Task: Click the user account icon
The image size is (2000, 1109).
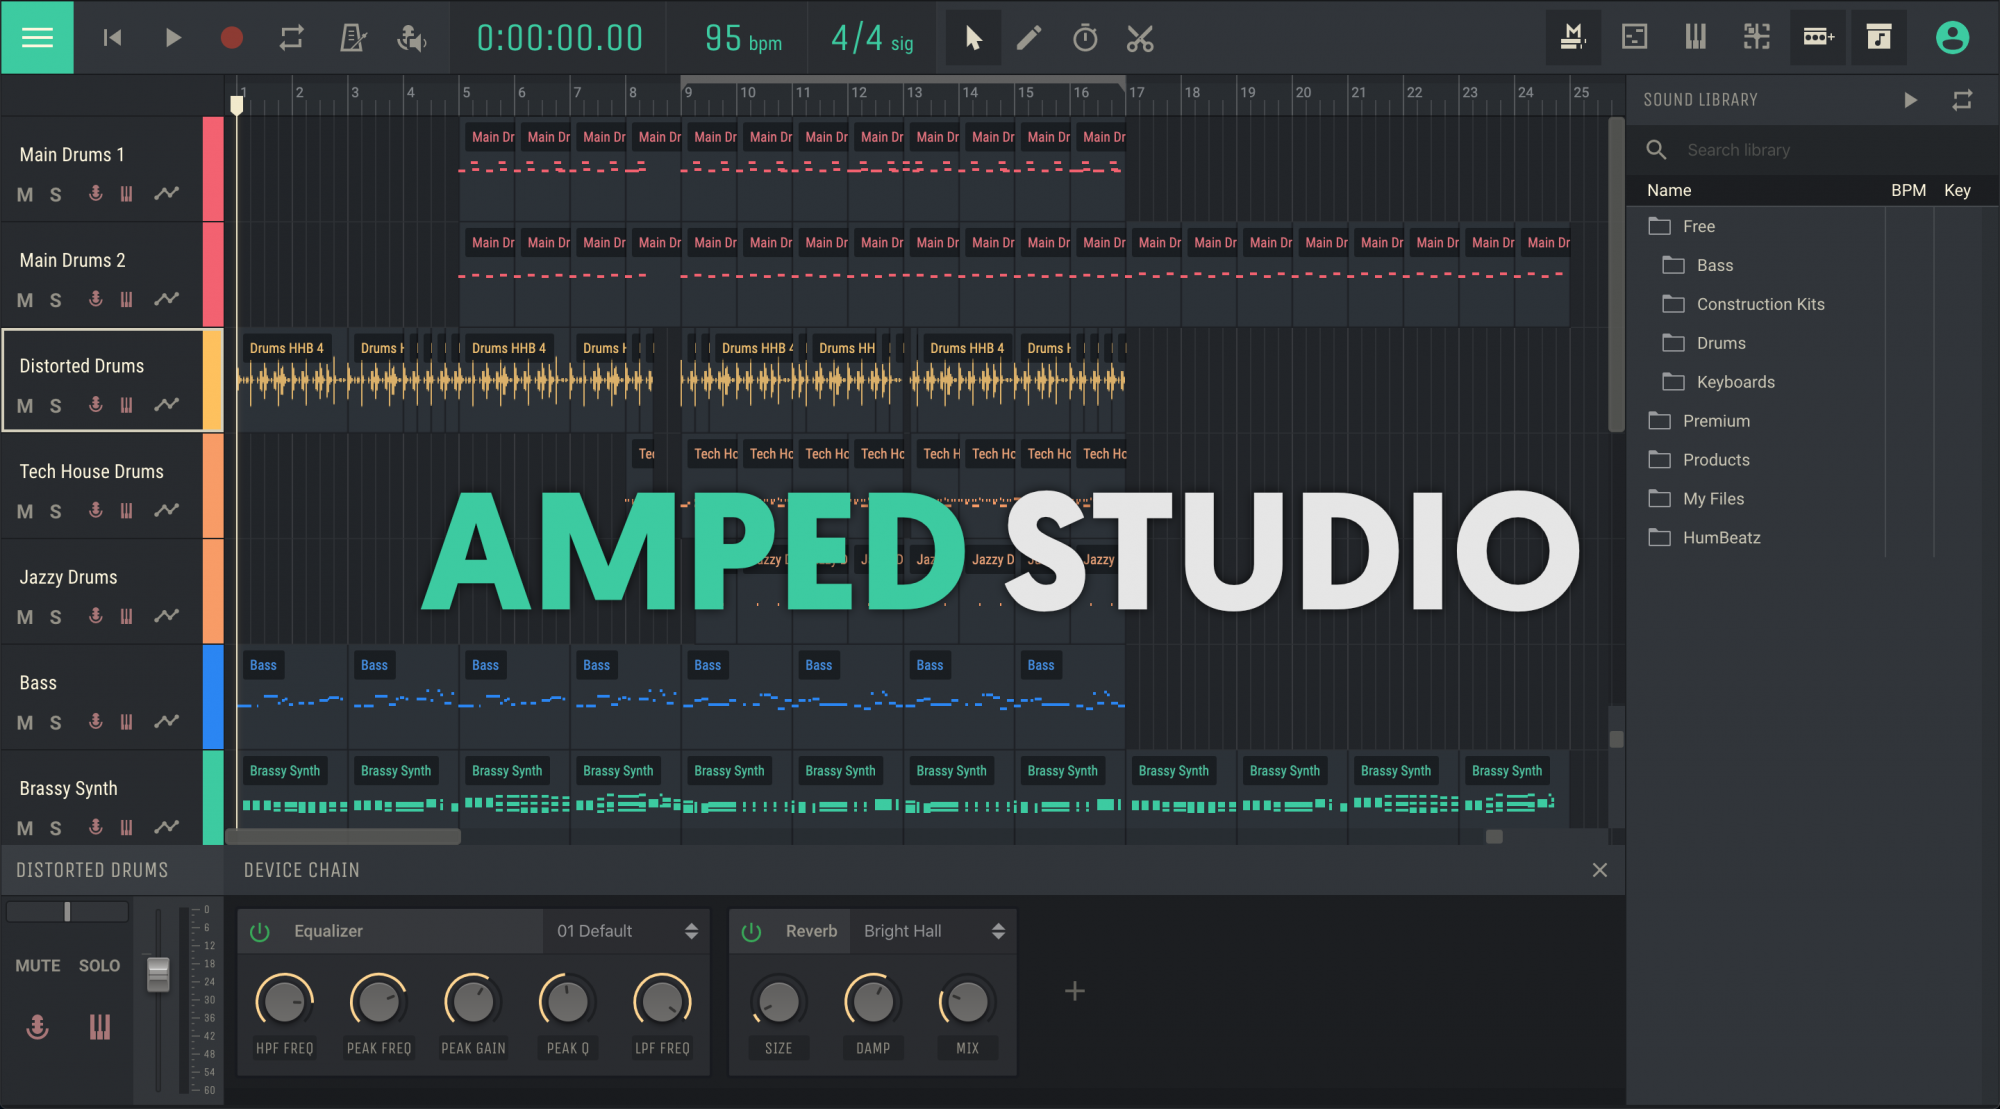Action: [x=1952, y=37]
